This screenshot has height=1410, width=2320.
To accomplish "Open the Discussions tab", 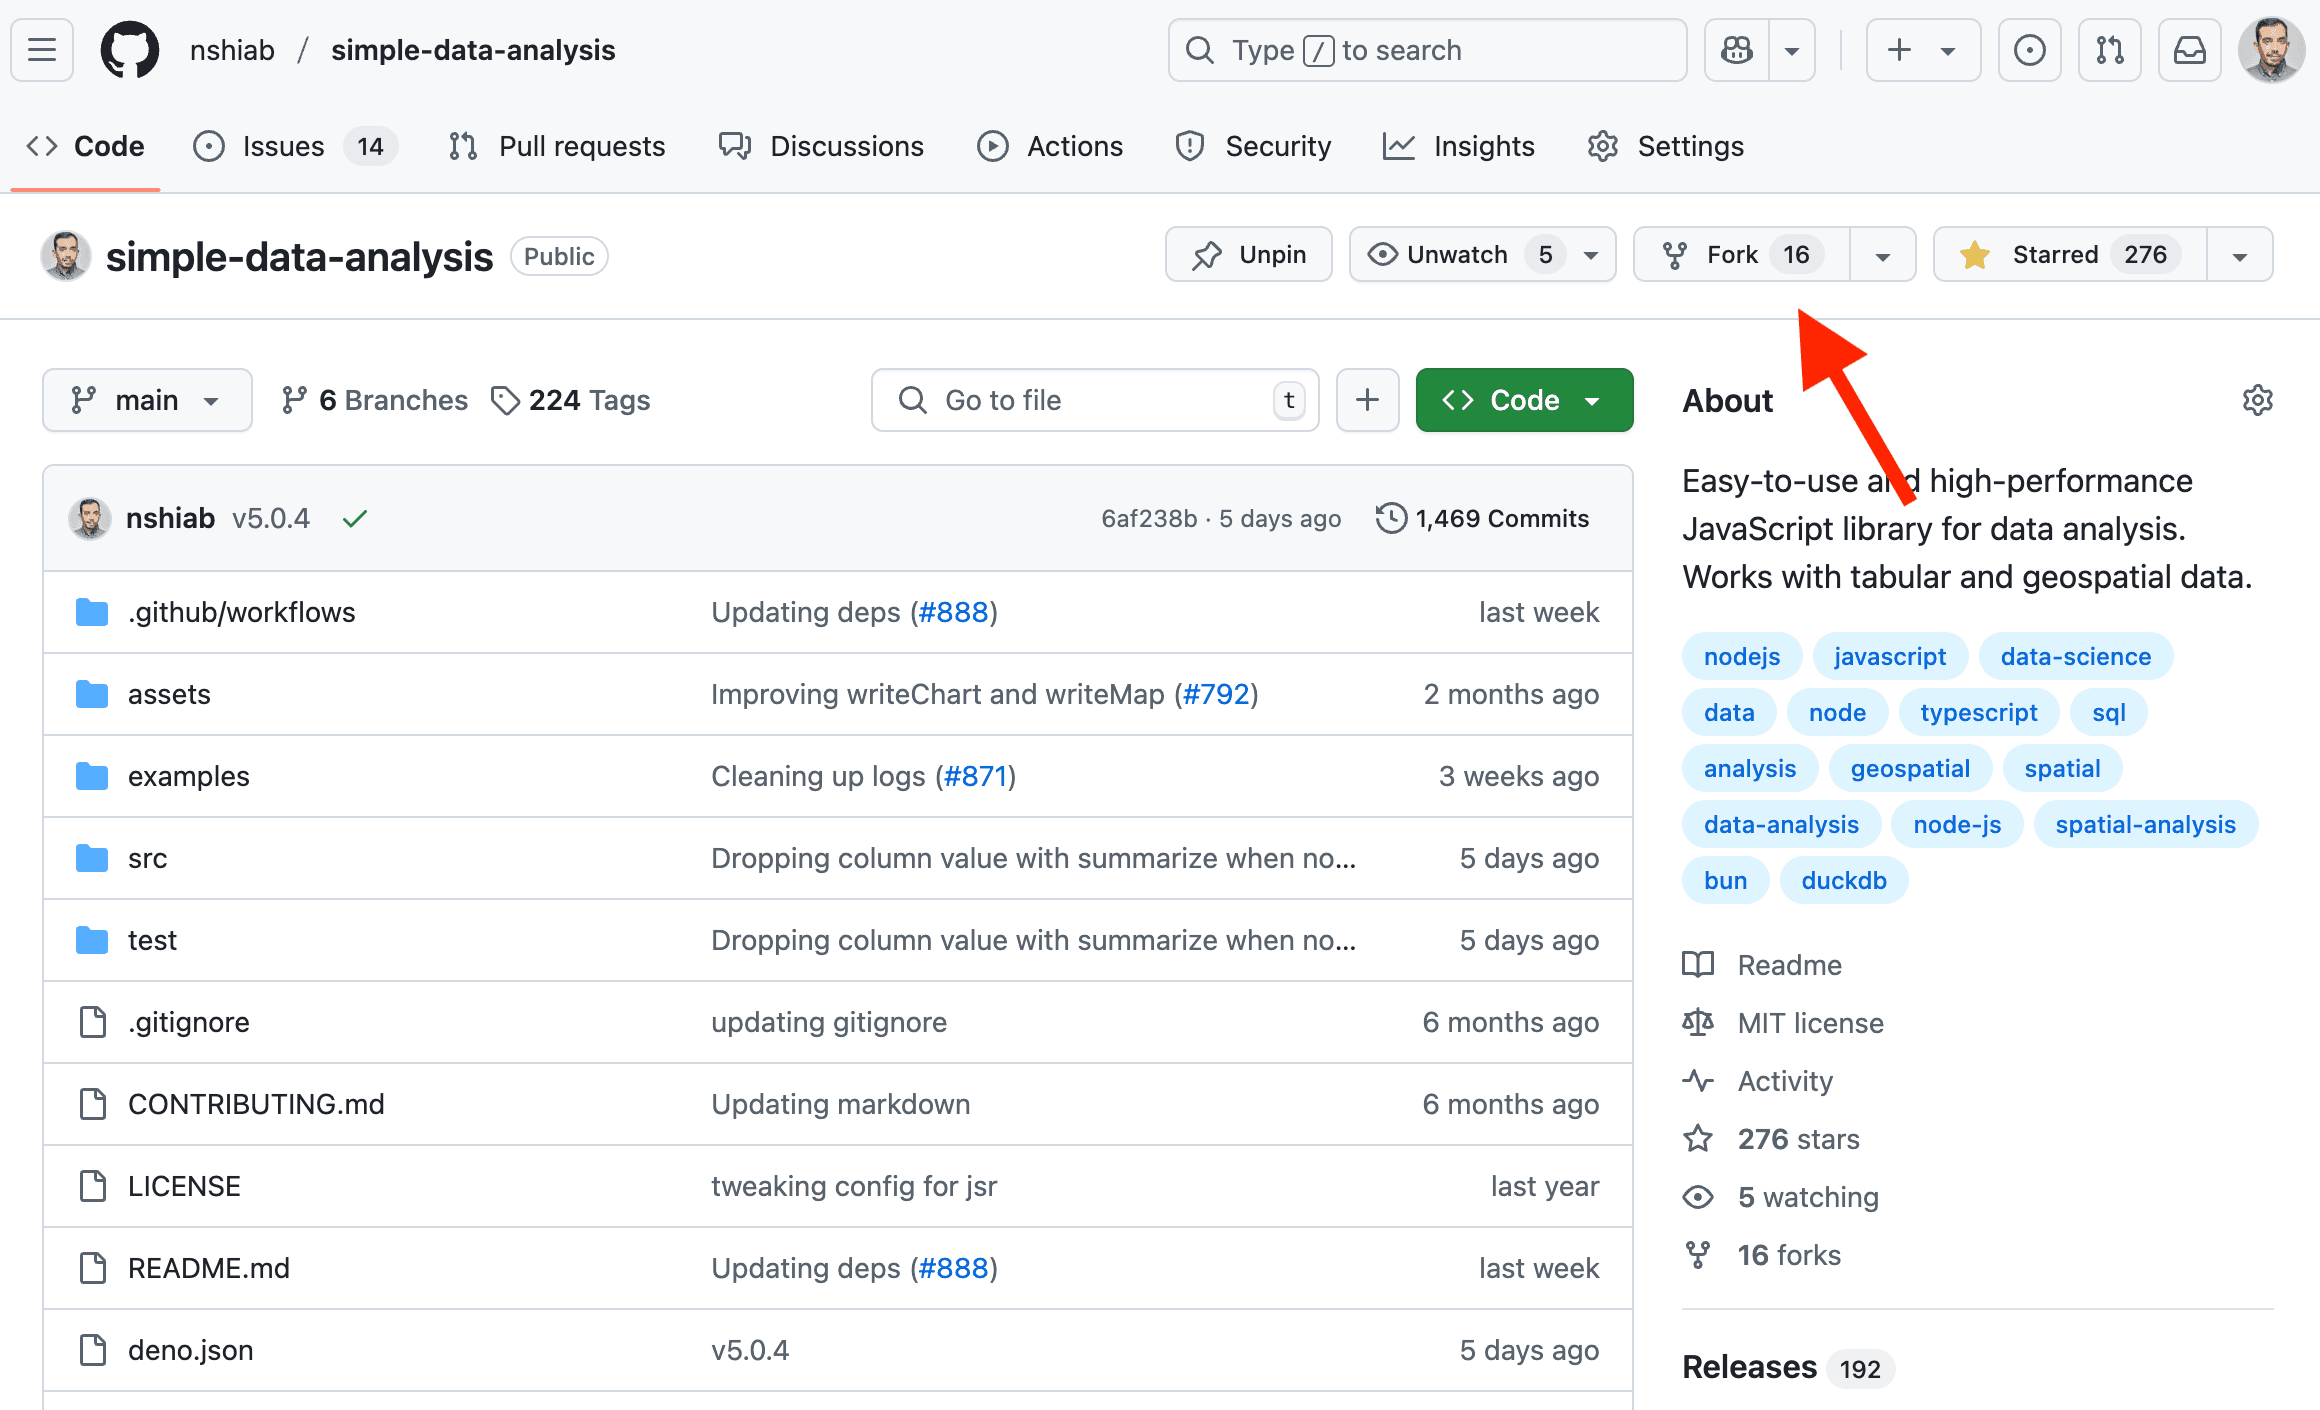I will (x=821, y=146).
